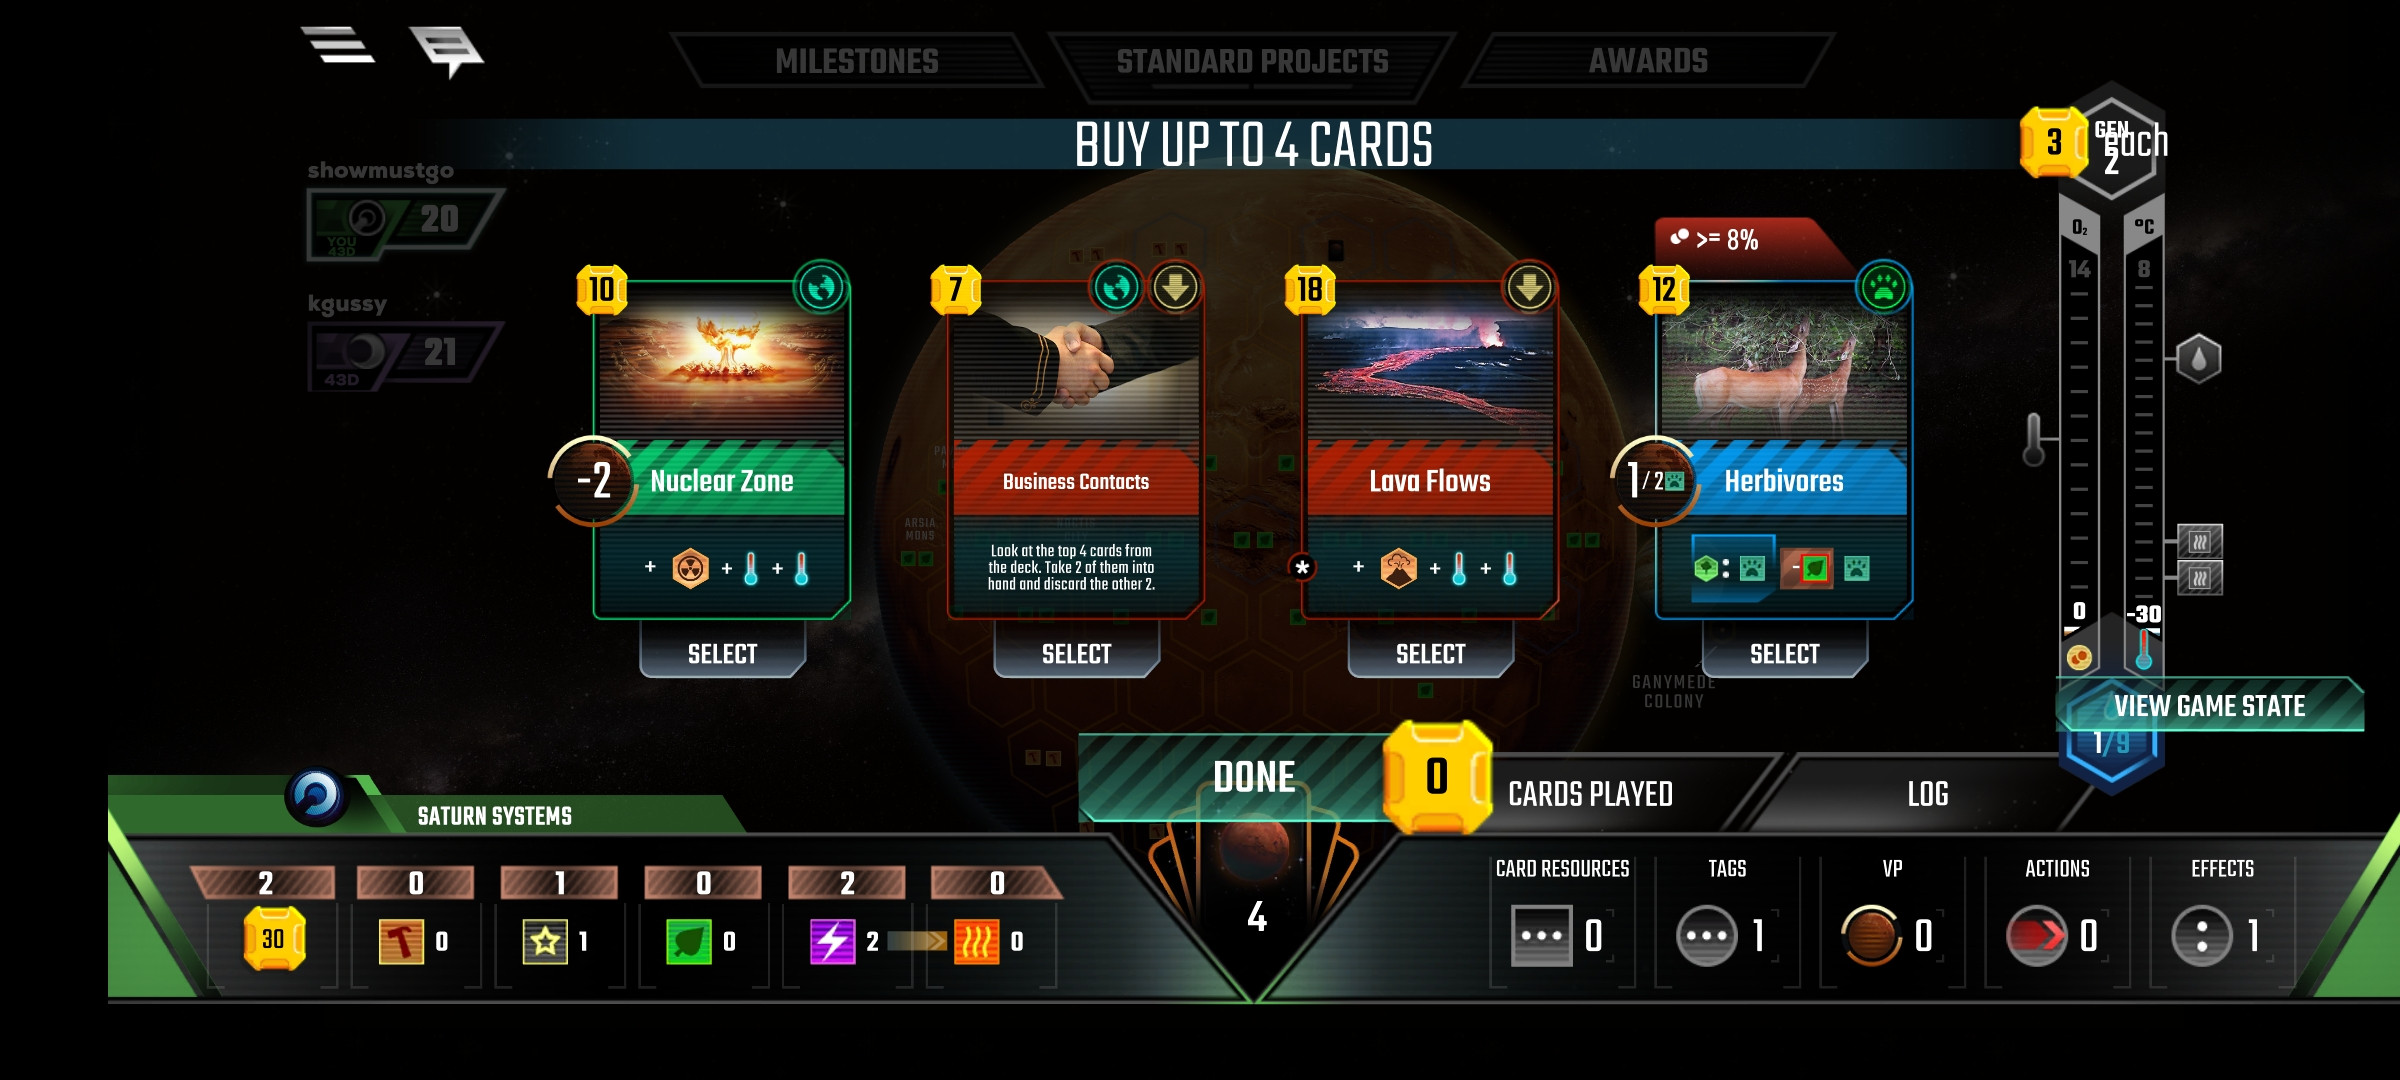Select the Herbivores card

(1784, 653)
